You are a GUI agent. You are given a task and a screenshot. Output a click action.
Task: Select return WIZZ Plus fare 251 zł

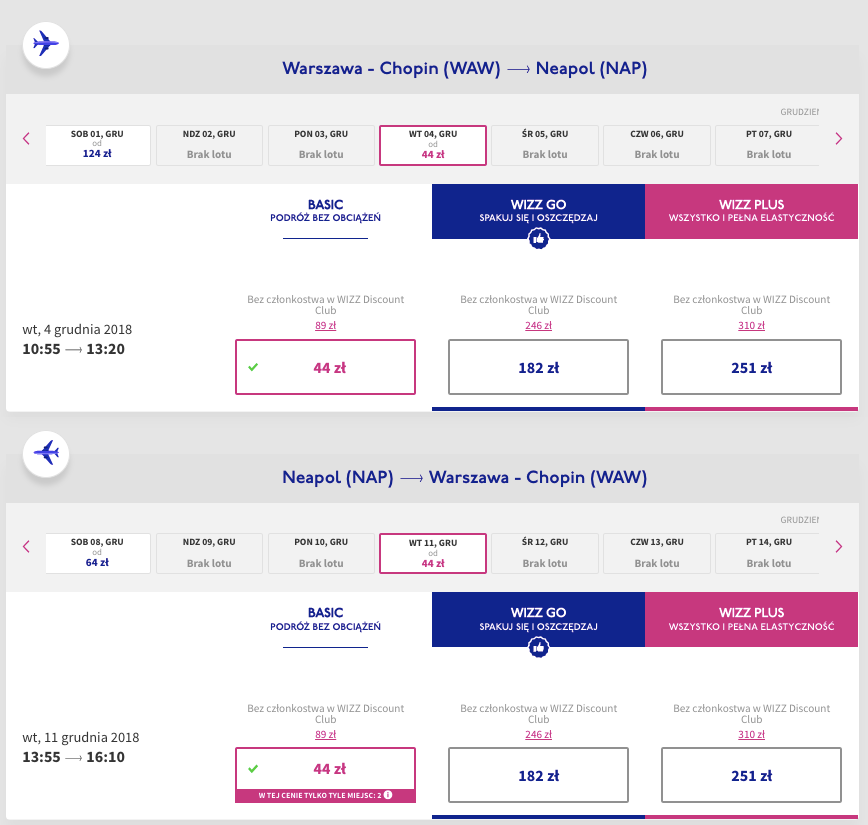click(x=751, y=775)
